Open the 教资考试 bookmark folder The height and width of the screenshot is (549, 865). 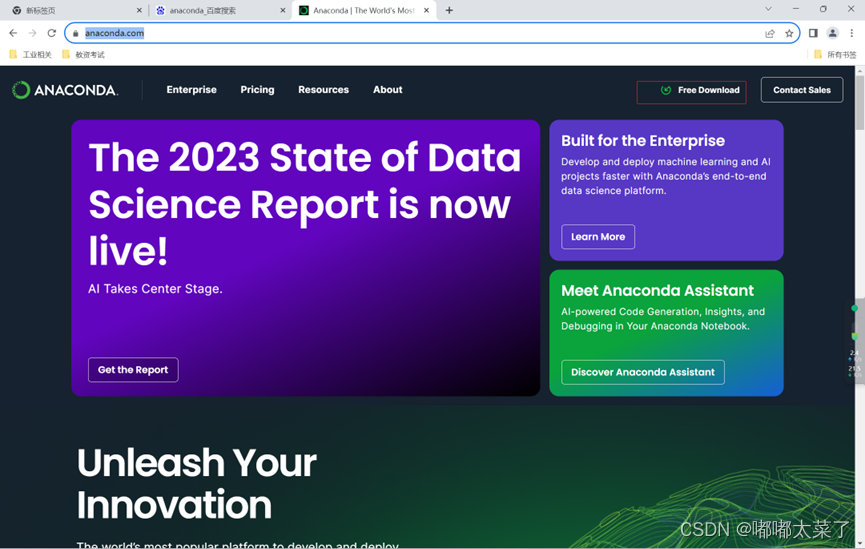pyautogui.click(x=83, y=54)
